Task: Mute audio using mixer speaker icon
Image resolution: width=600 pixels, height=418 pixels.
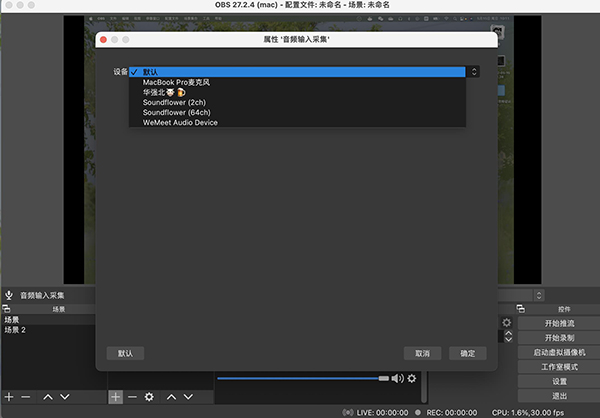Action: click(x=398, y=379)
